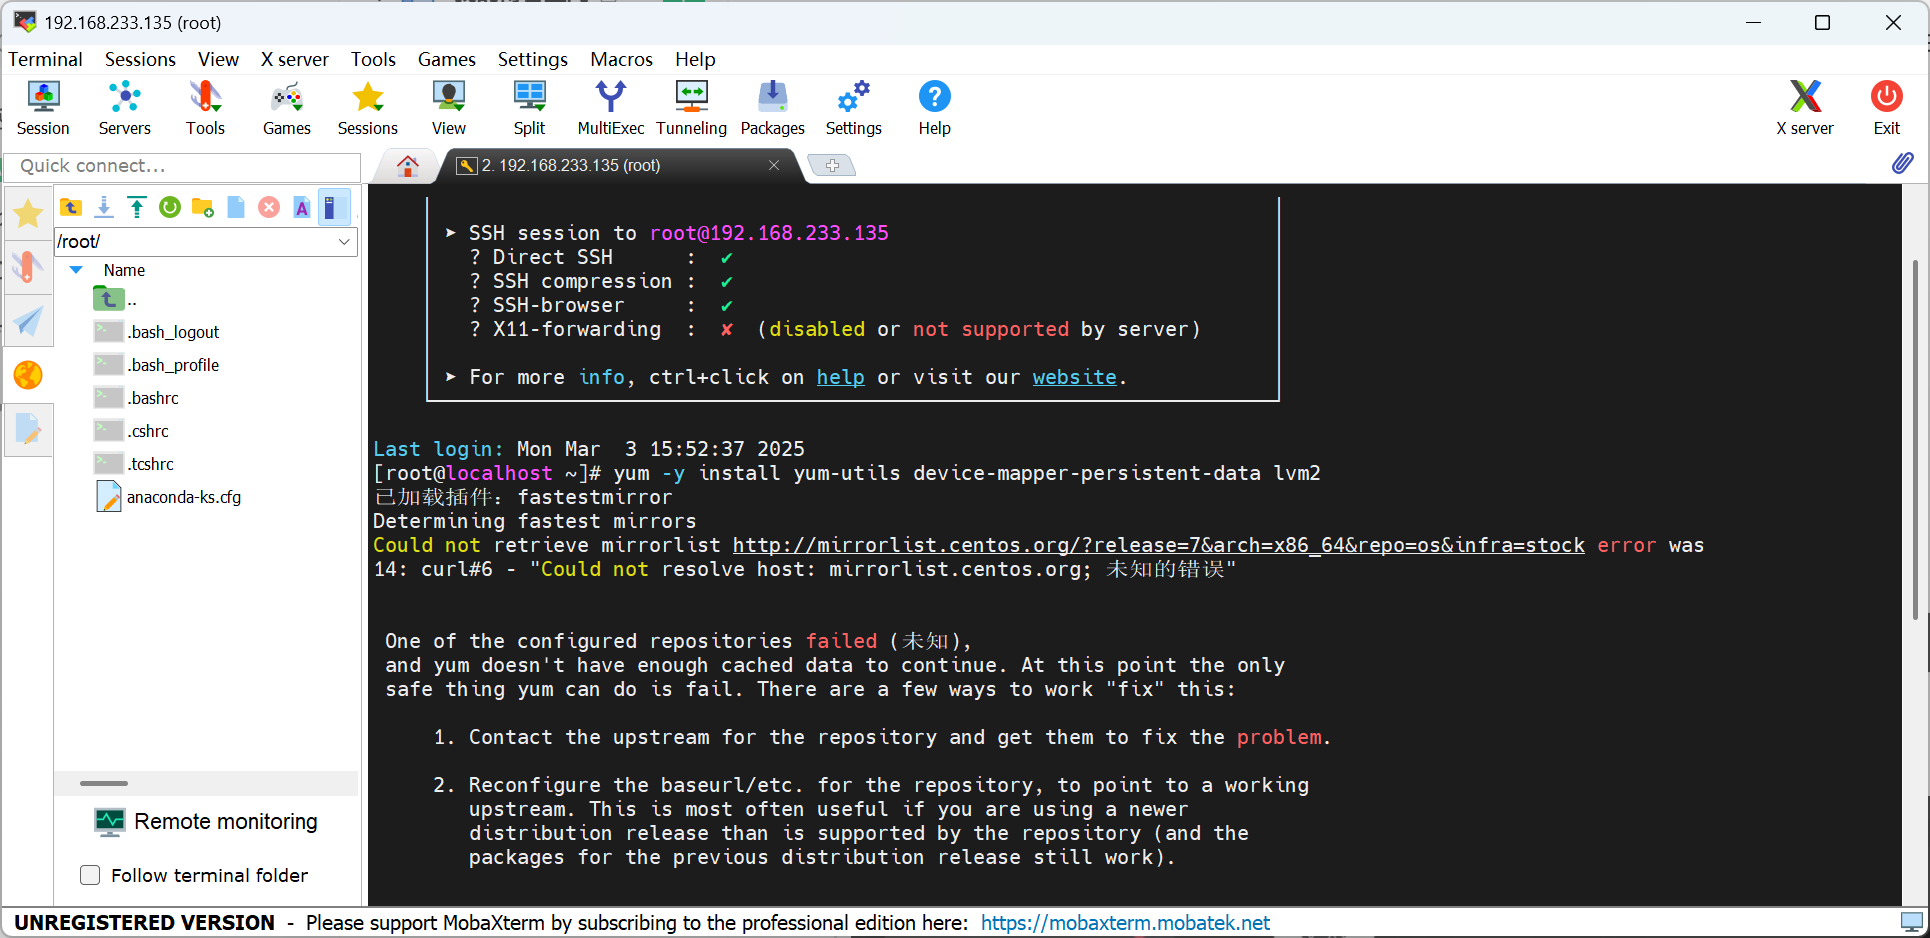Open the Macros sidebar panel
This screenshot has height=938, width=1930.
(x=28, y=430)
